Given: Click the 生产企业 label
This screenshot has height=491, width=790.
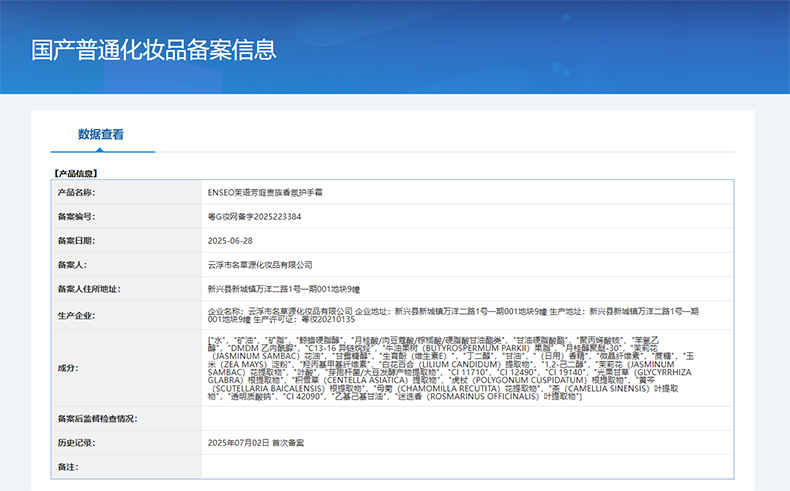Looking at the screenshot, I should (76, 315).
